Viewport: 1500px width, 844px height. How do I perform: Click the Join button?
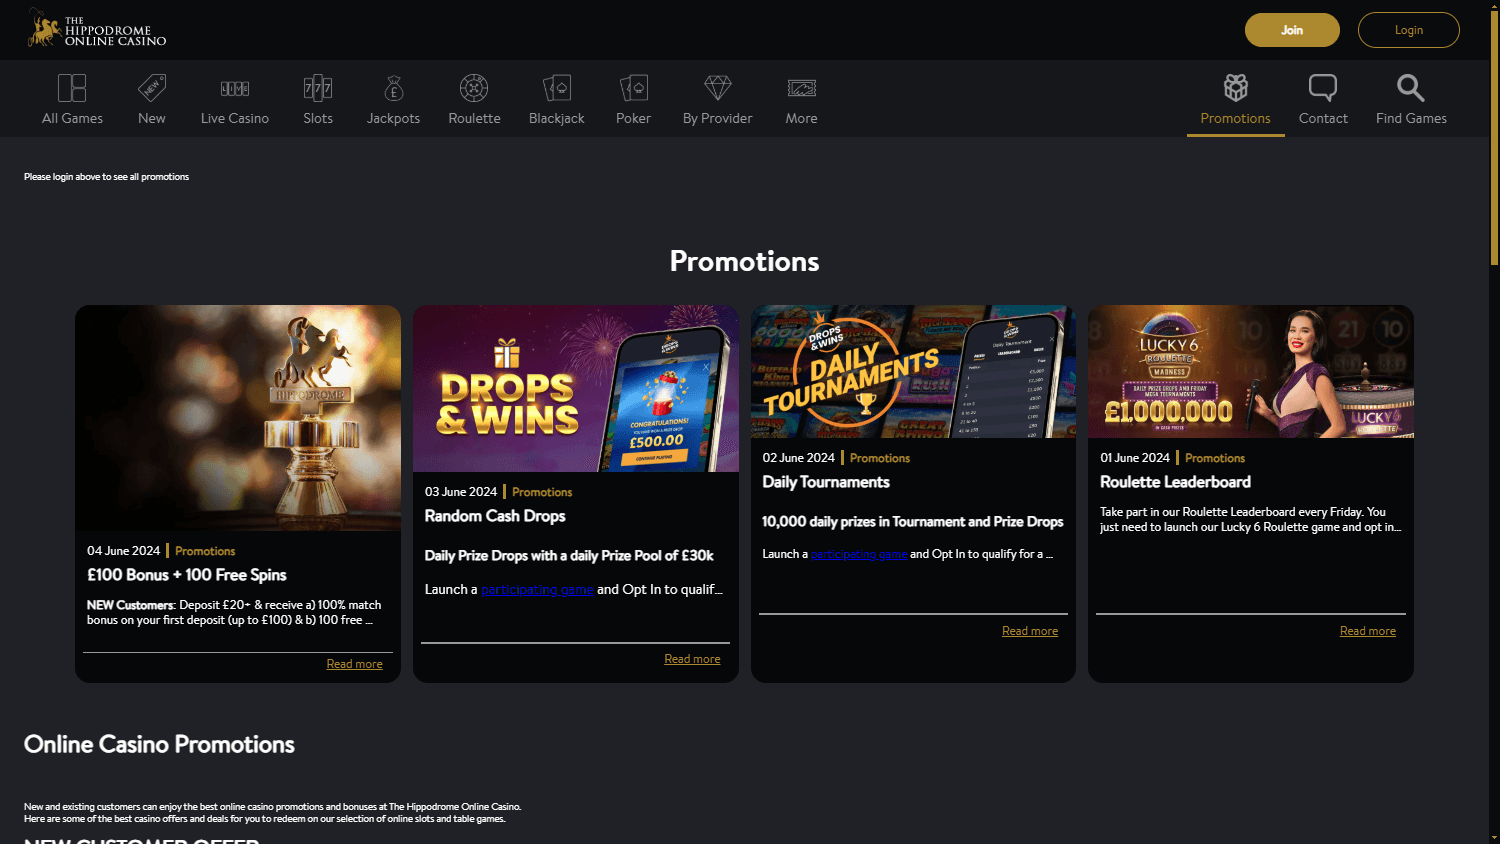click(x=1291, y=30)
